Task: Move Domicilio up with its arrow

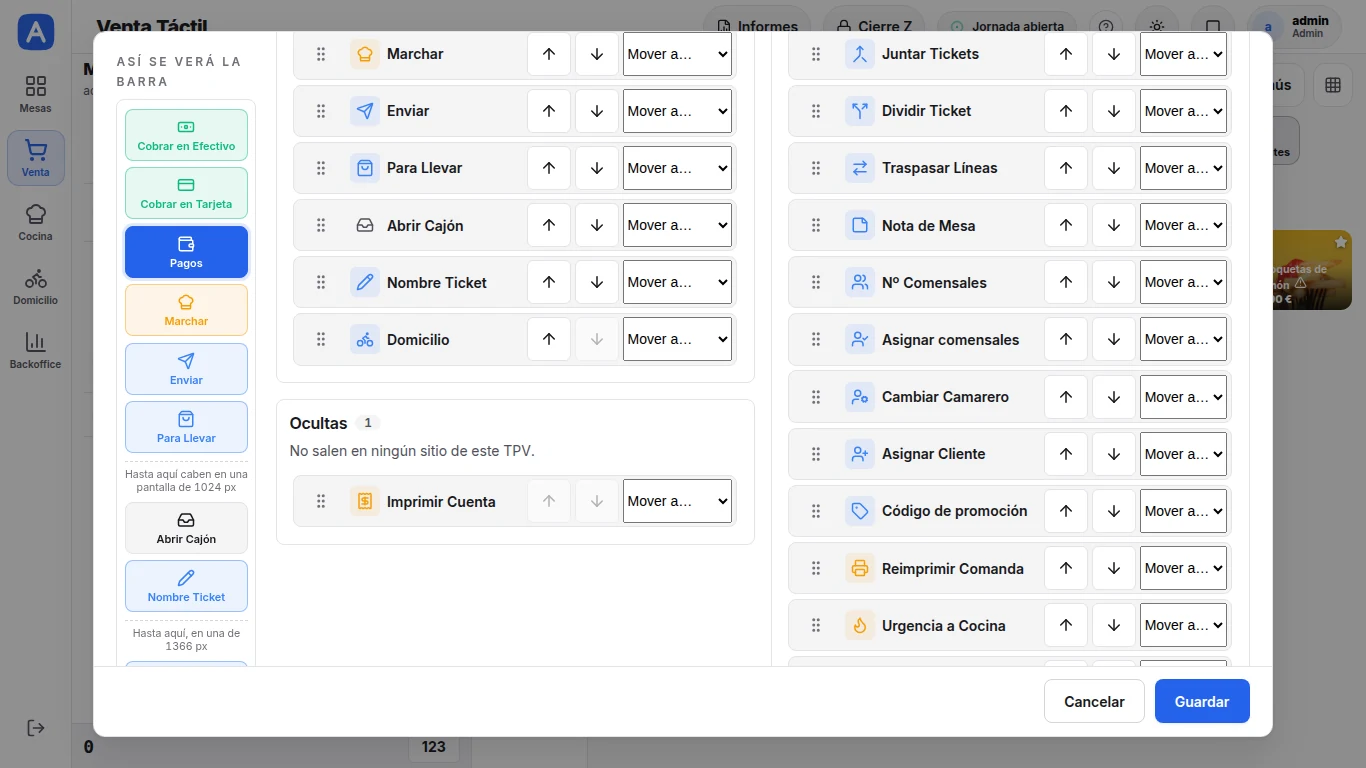Action: (x=549, y=339)
